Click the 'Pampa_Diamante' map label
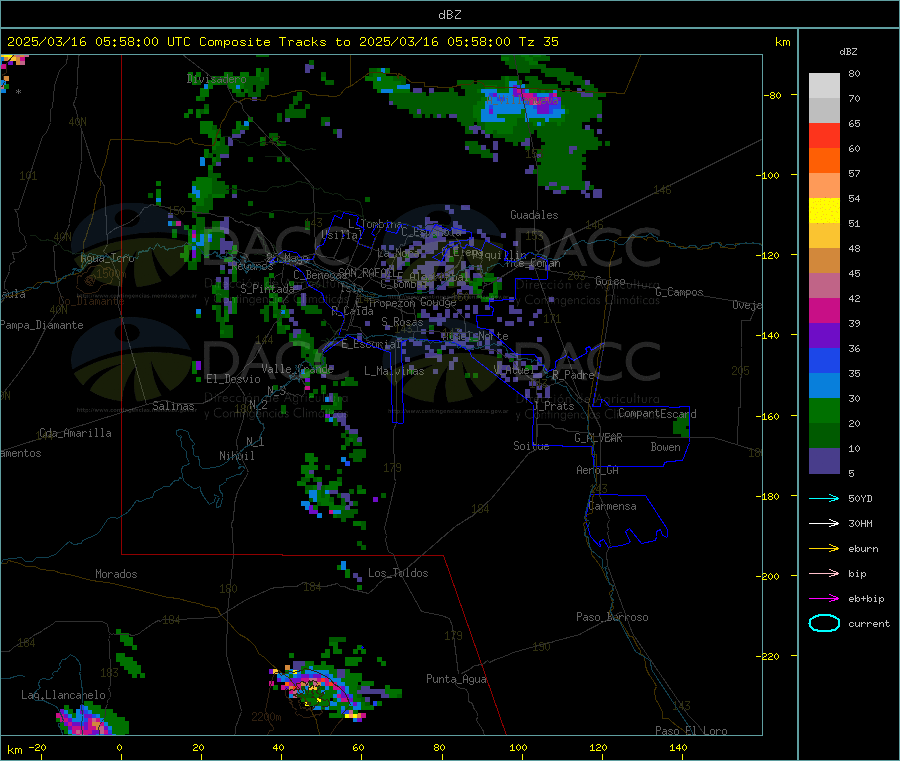The image size is (900, 761). pyautogui.click(x=41, y=325)
